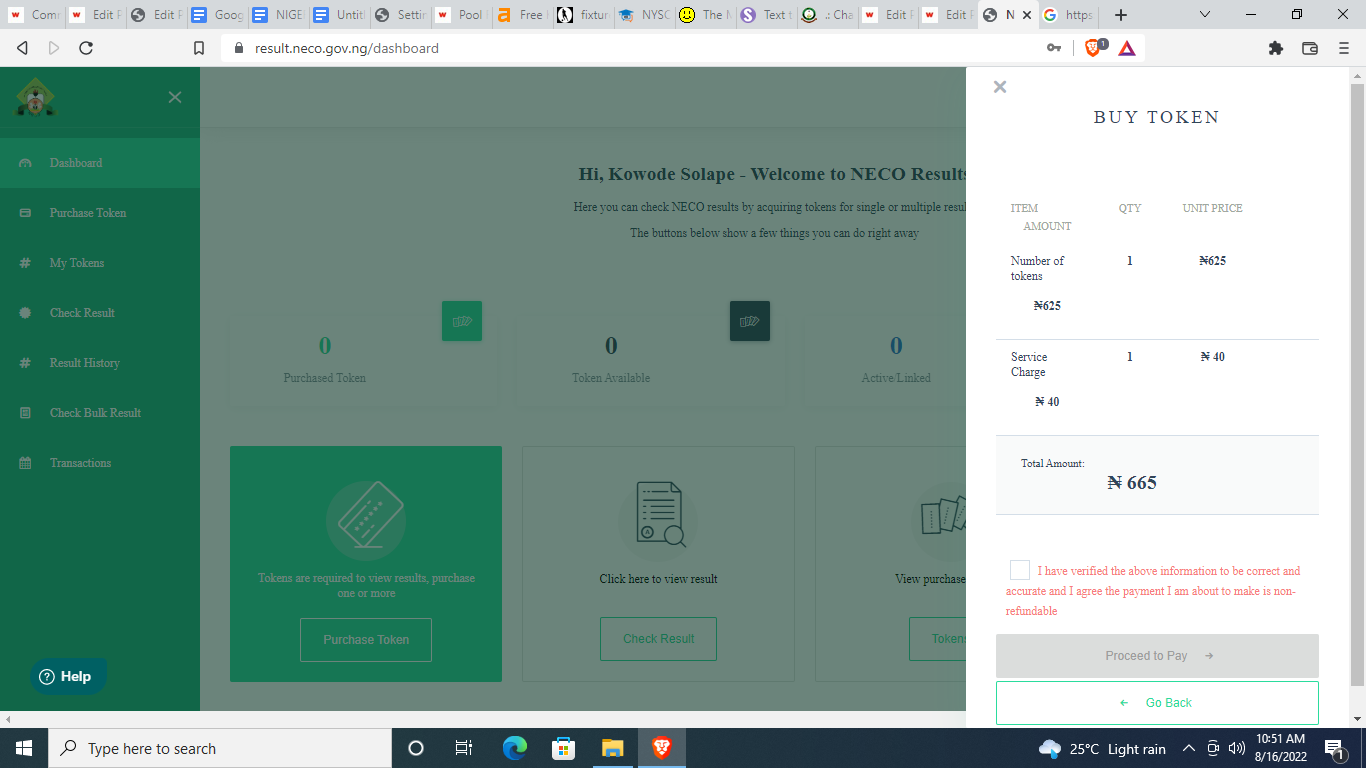Screen dimensions: 1366x768
Task: Open the weather widget showing Light rain
Action: tap(1102, 748)
